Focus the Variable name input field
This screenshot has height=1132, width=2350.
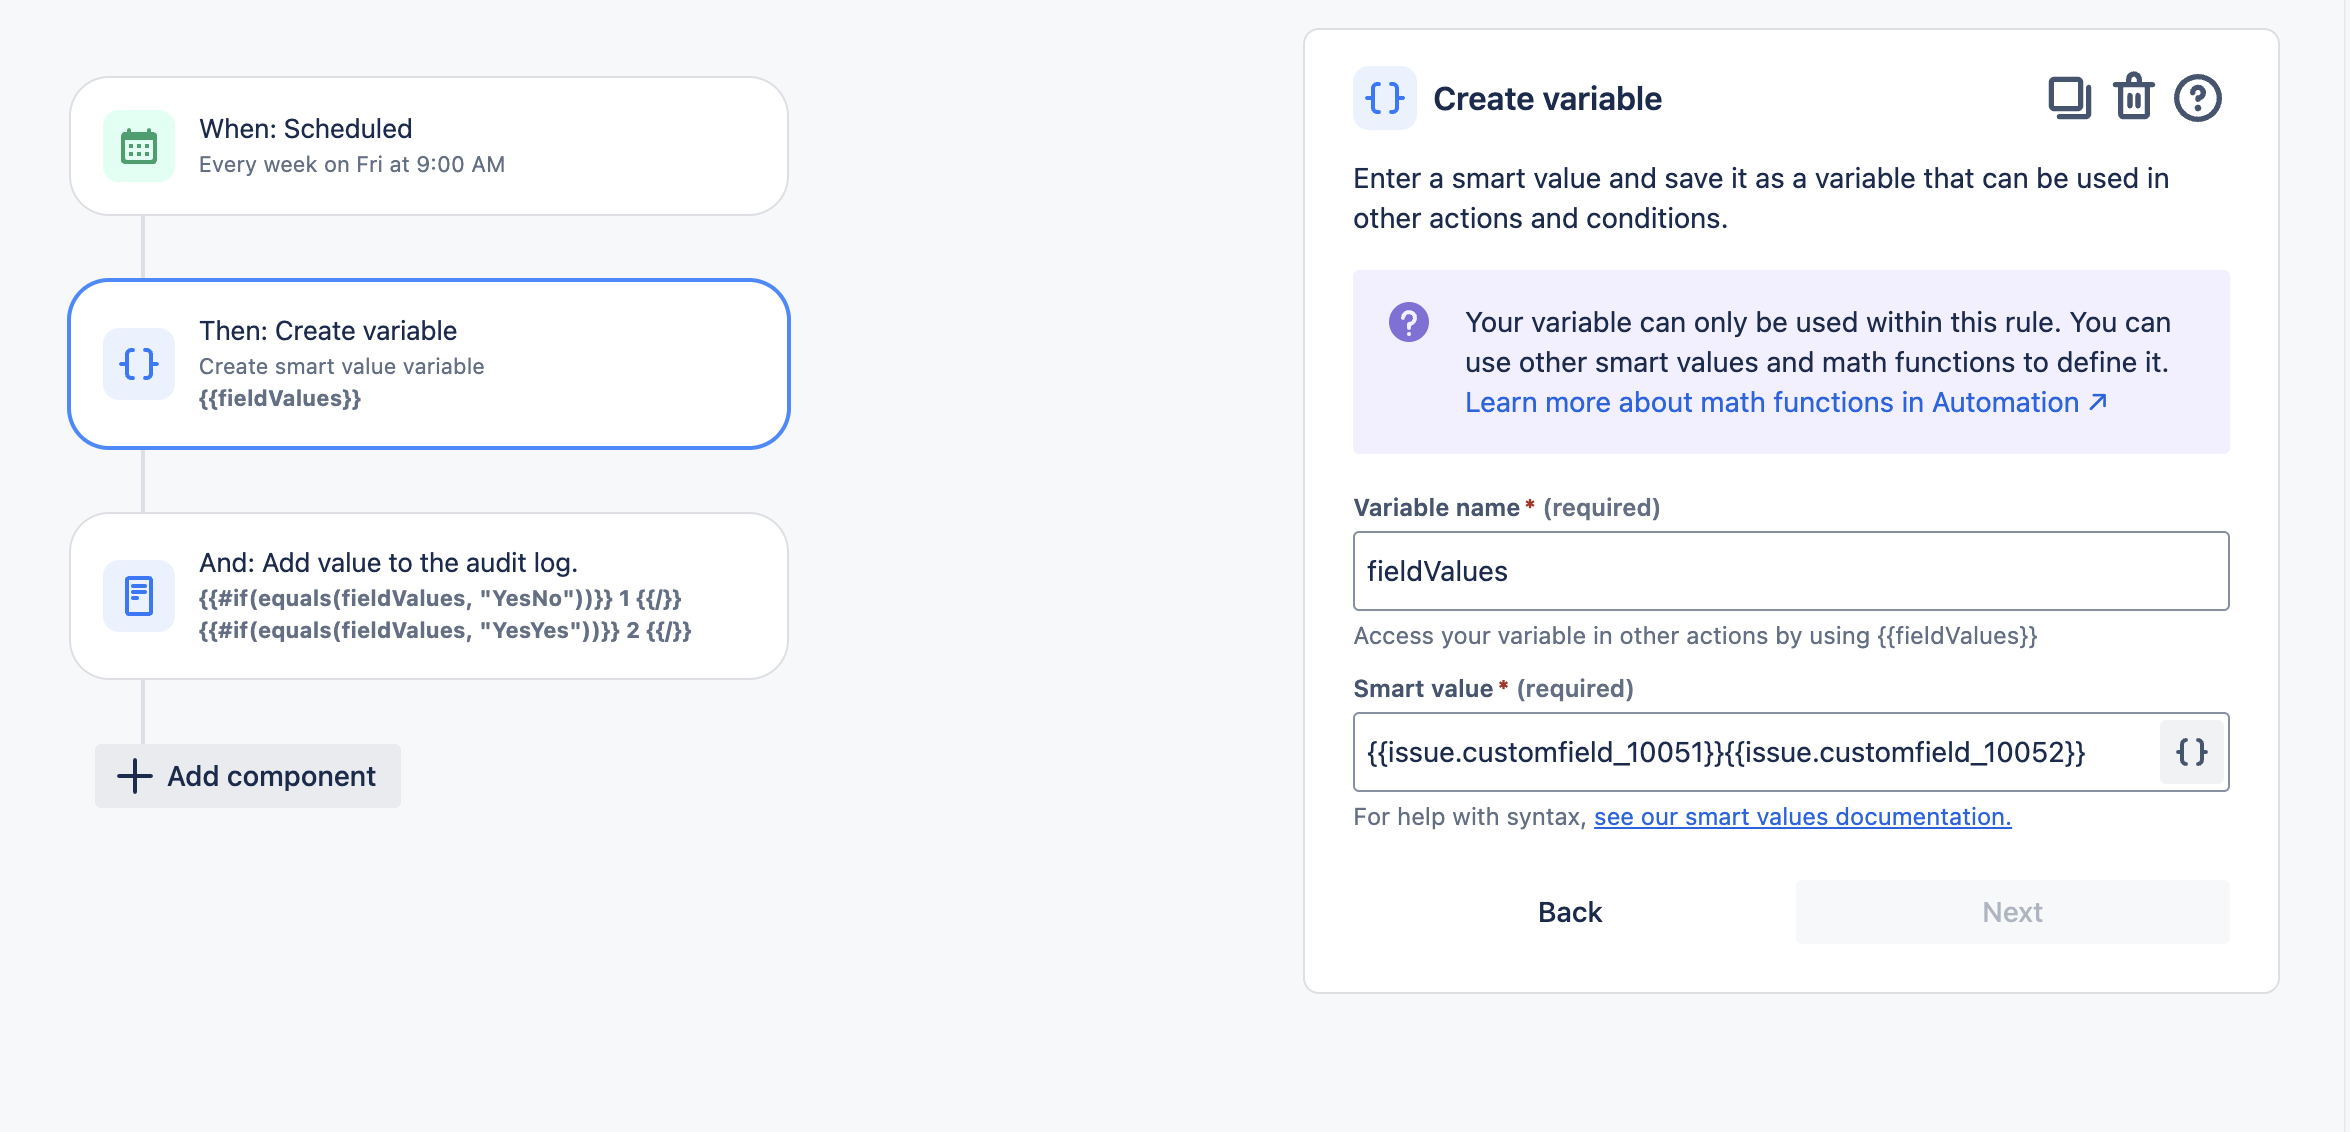coord(1791,571)
